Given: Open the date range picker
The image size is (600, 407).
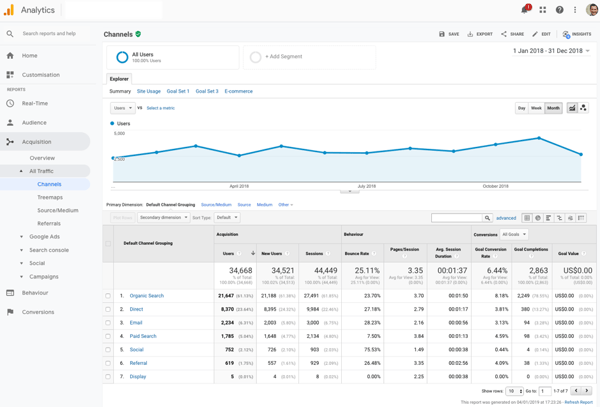Looking at the screenshot, I should (x=551, y=50).
